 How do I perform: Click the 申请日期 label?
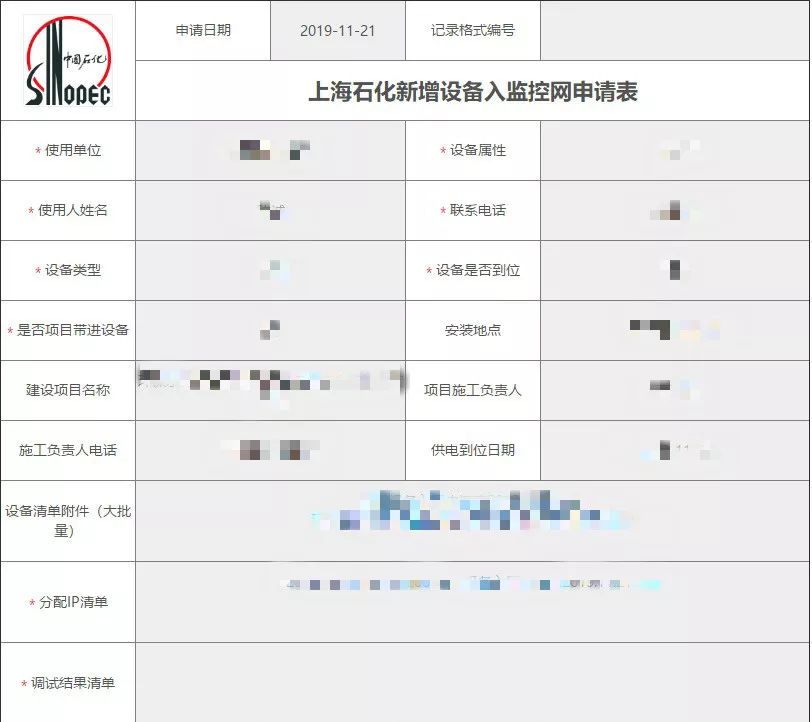point(203,31)
